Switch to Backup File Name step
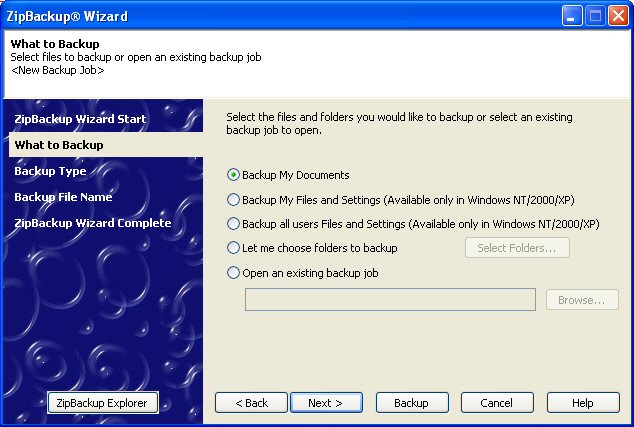 63,197
